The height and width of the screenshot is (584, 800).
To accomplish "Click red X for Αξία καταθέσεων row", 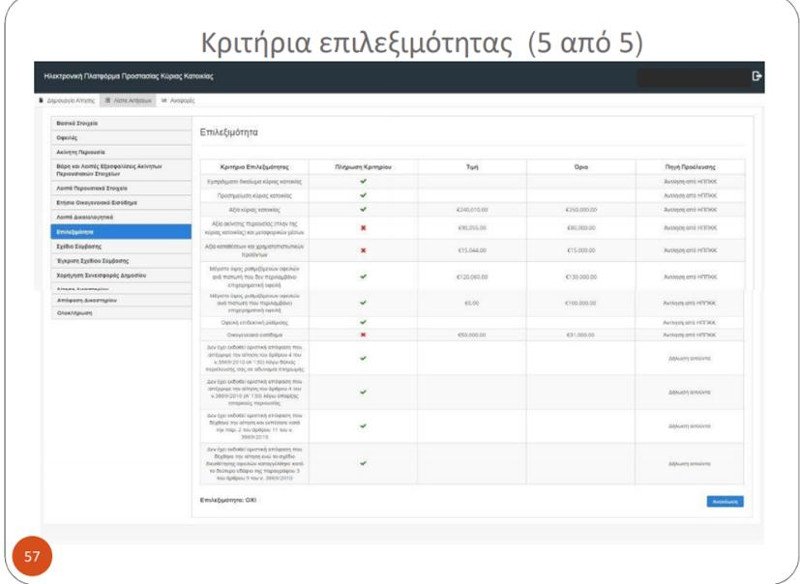I will [x=363, y=250].
